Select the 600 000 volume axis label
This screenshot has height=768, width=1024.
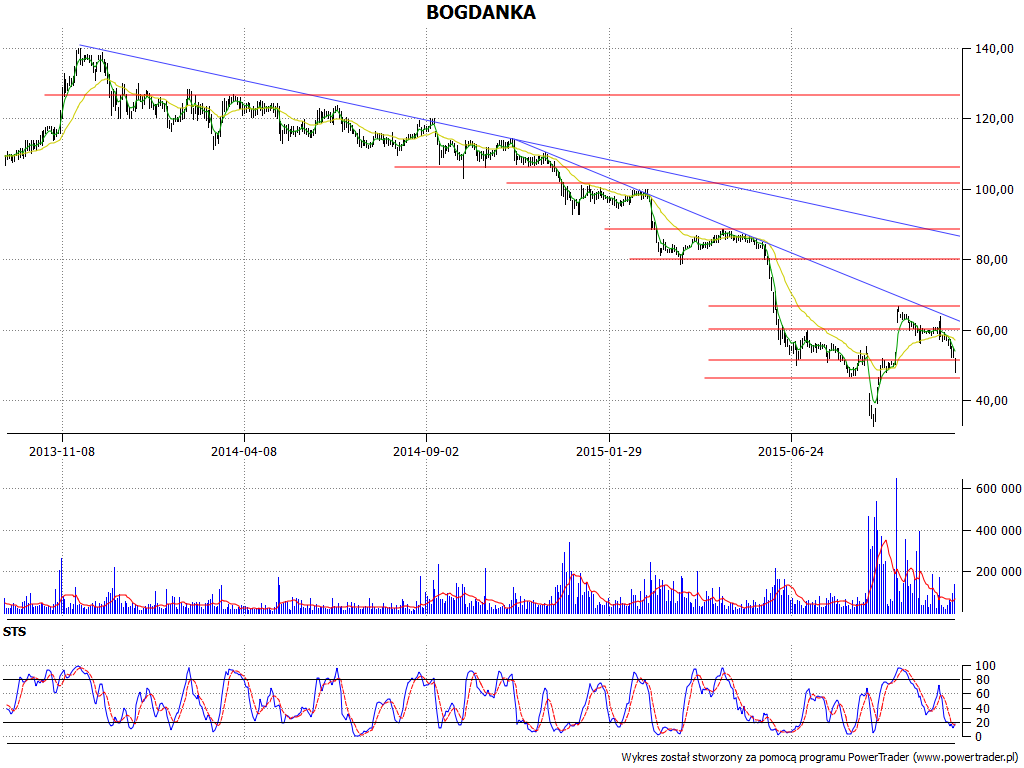[x=999, y=489]
